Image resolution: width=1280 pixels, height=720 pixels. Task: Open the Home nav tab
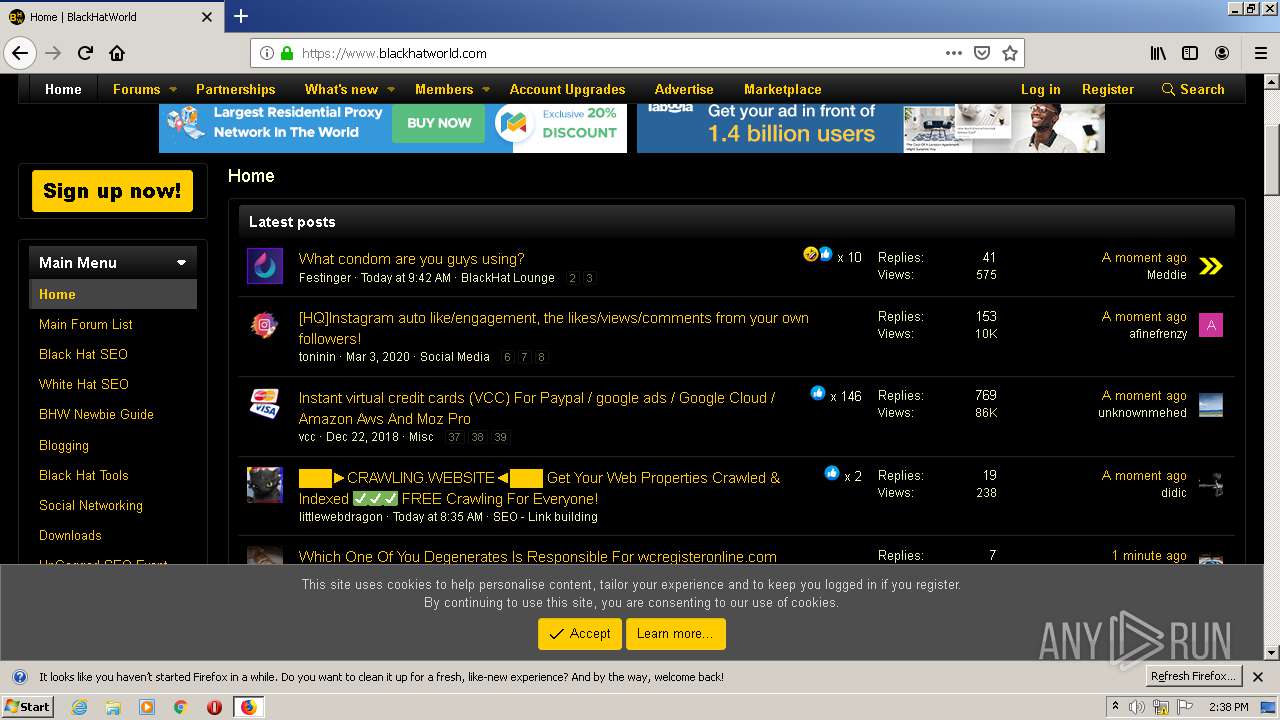click(63, 89)
